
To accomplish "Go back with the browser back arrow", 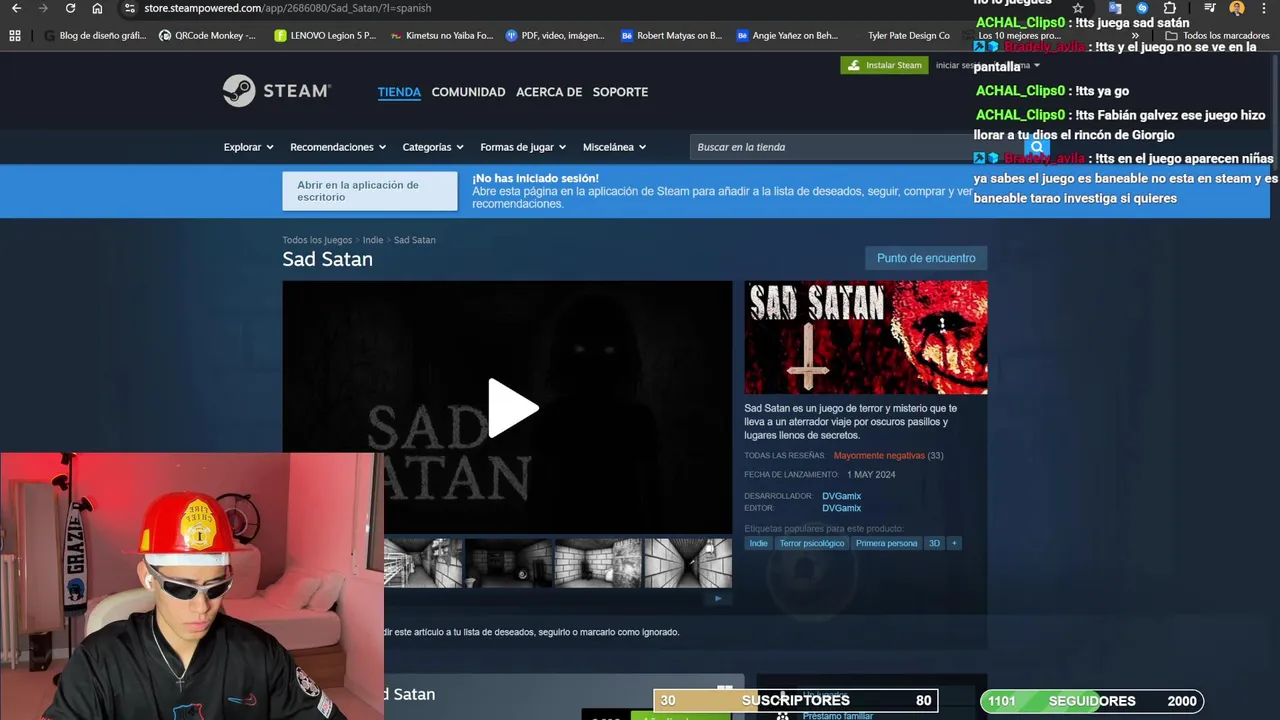I will (16, 8).
